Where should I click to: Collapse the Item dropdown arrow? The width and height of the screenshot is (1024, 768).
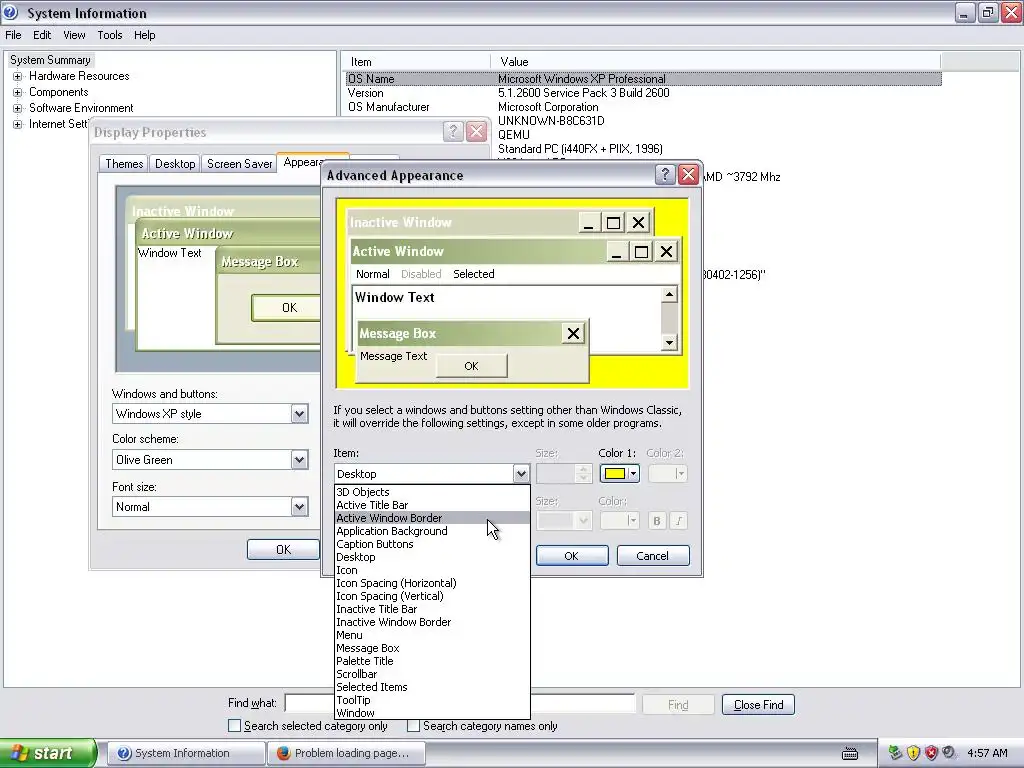(520, 473)
